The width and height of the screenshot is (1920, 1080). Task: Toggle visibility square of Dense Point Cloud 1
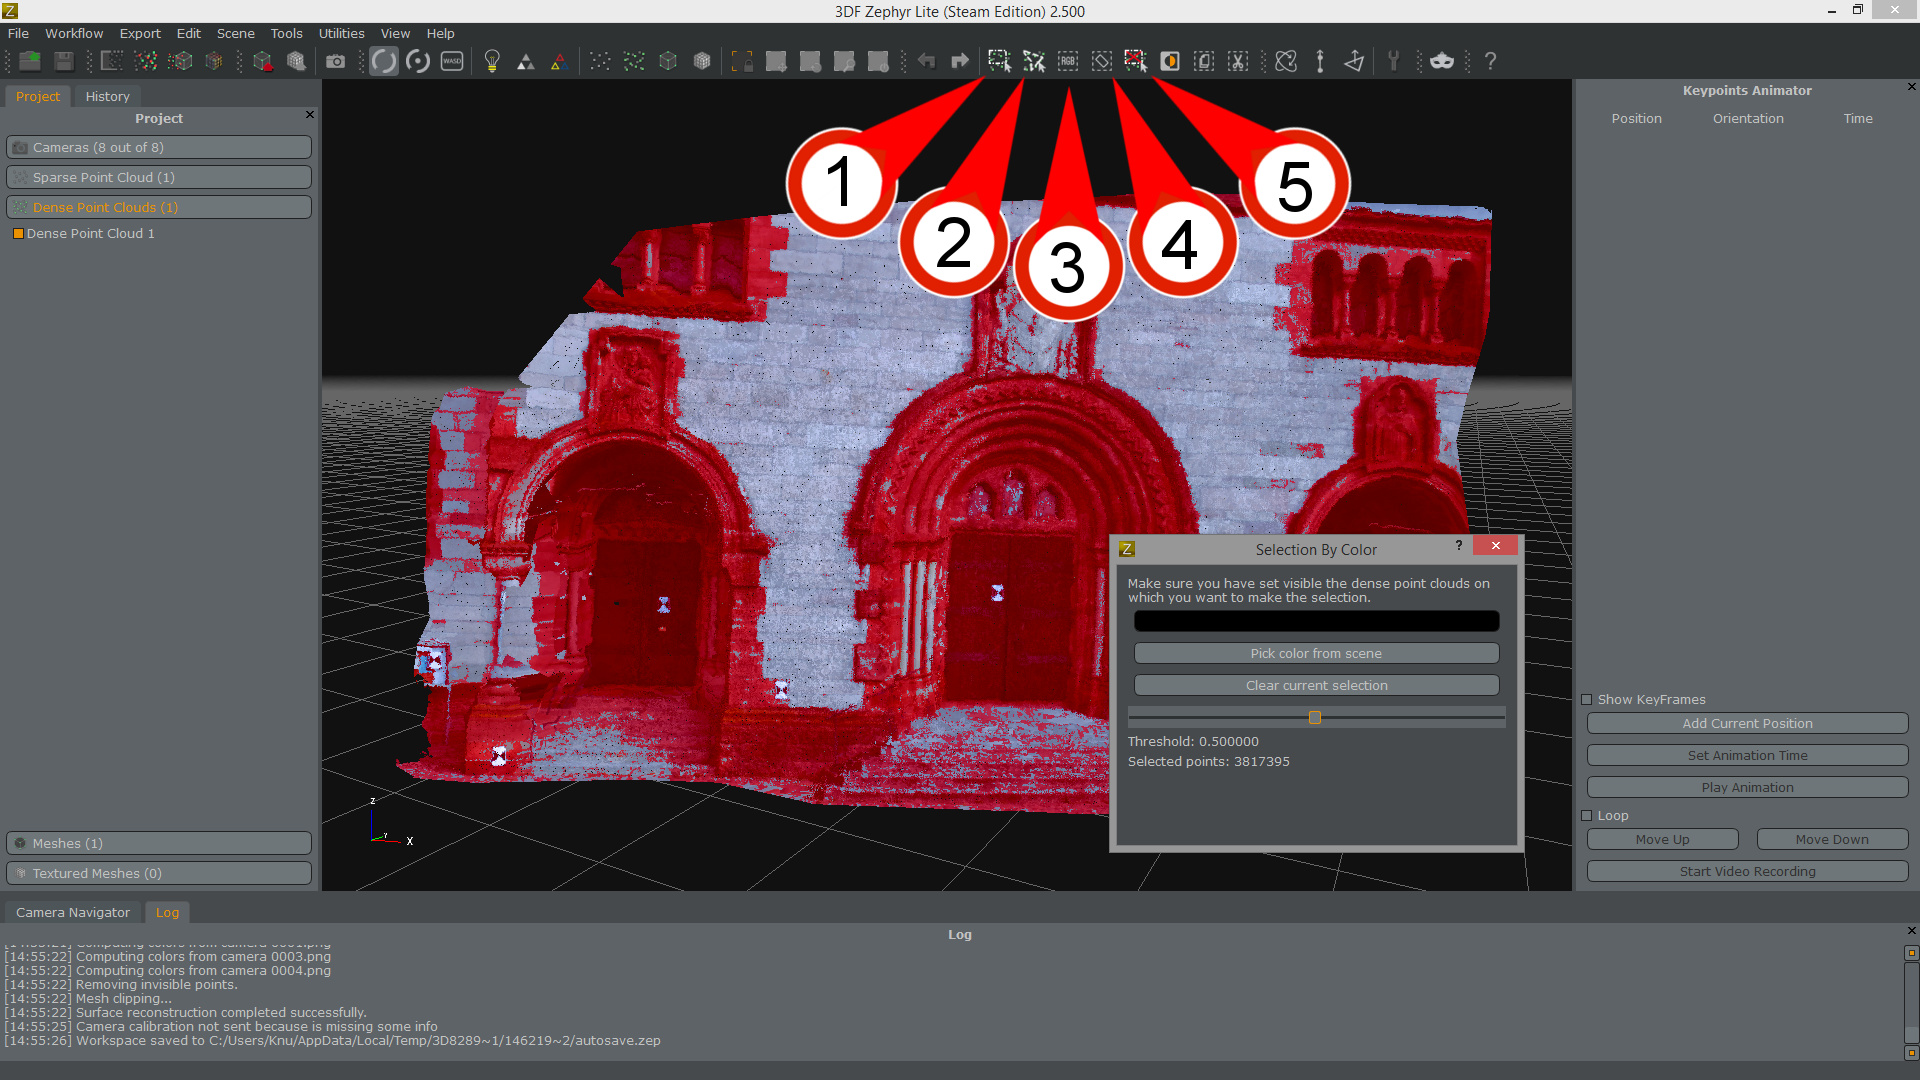18,234
